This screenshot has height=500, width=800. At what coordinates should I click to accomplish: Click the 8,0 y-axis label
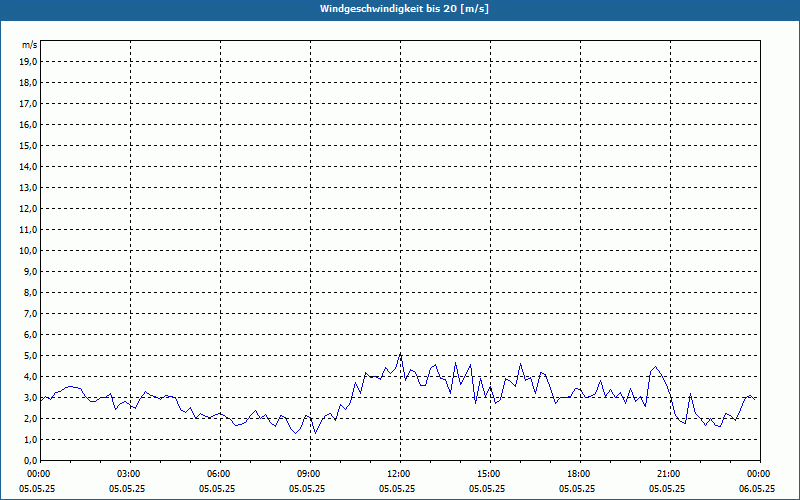pos(30,292)
